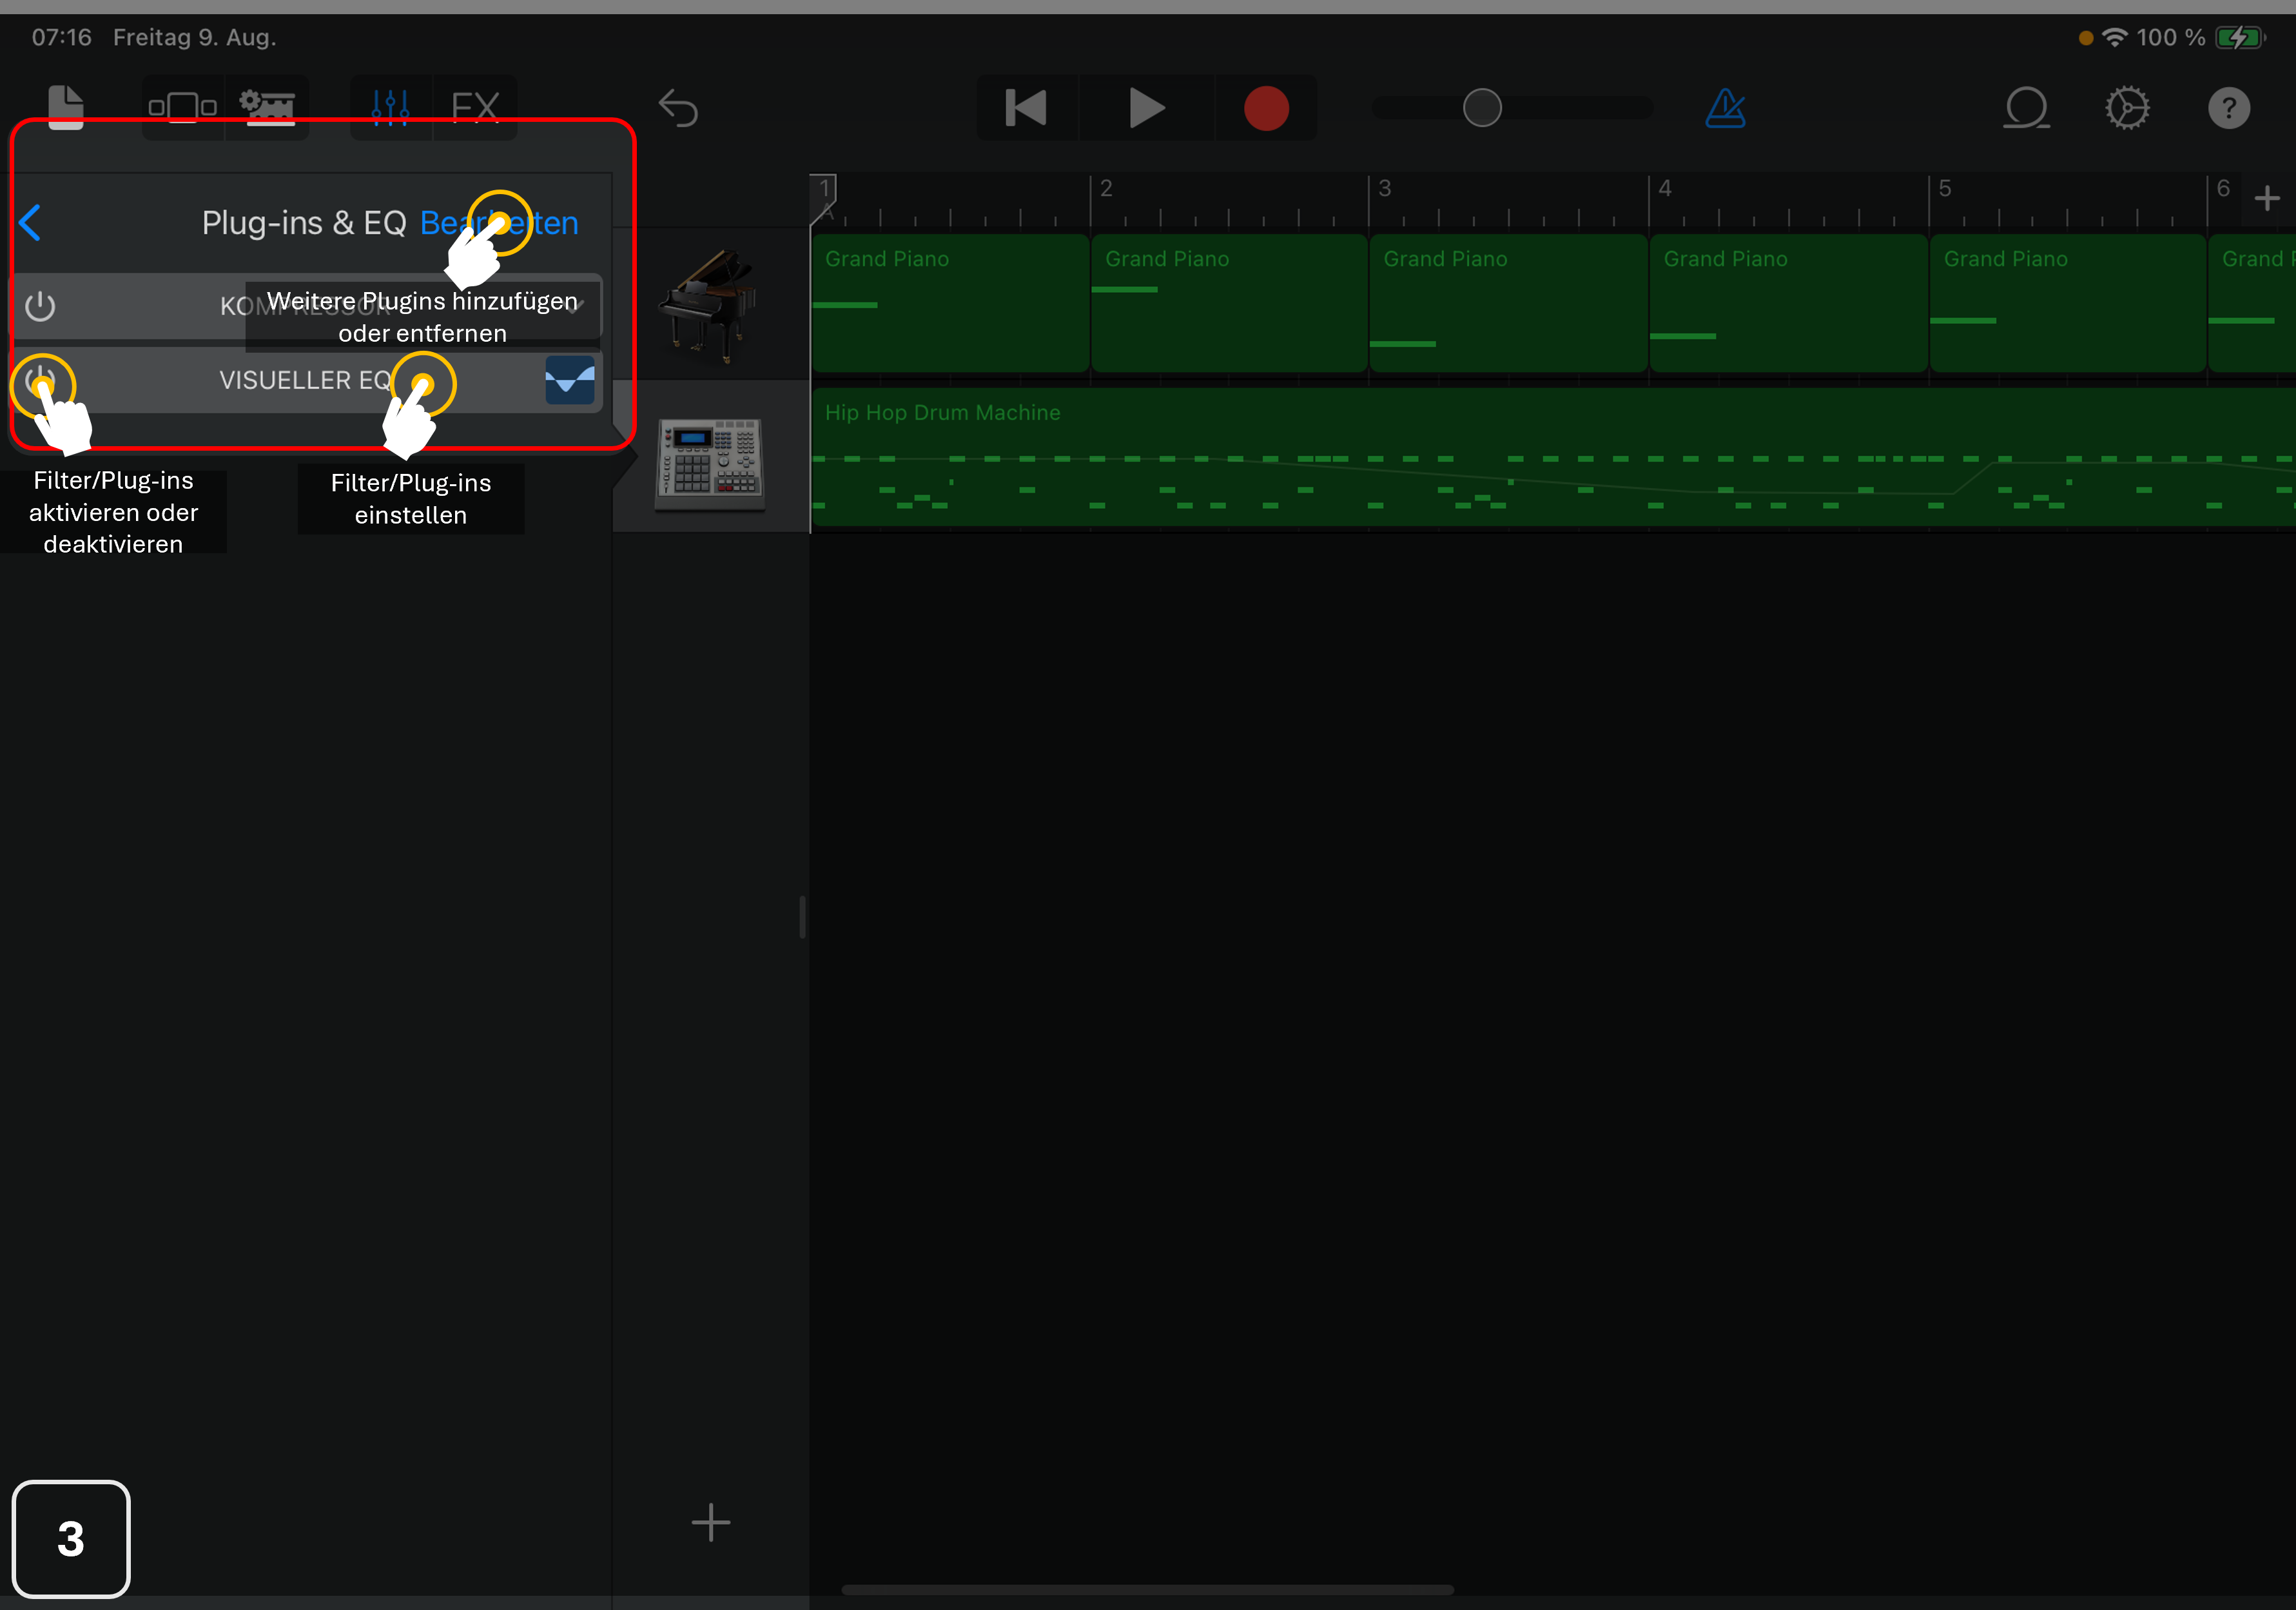Select Grand Piano region in bar 5
Screen dimensions: 2296x1610
pos(2067,303)
